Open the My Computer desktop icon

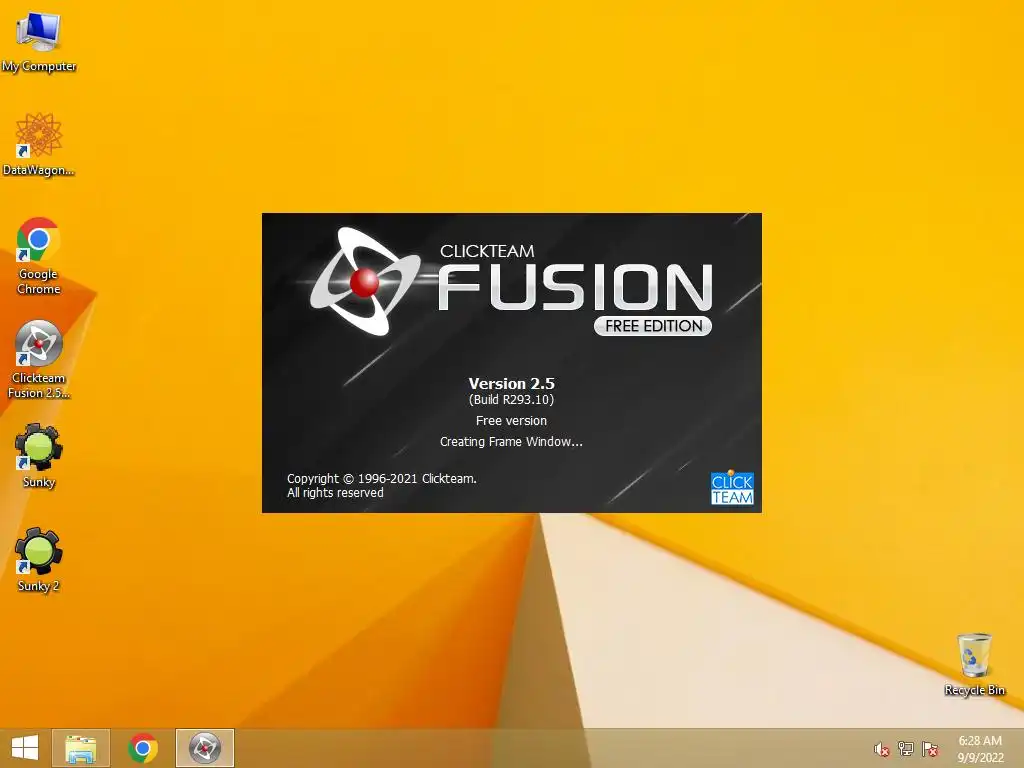click(x=39, y=42)
